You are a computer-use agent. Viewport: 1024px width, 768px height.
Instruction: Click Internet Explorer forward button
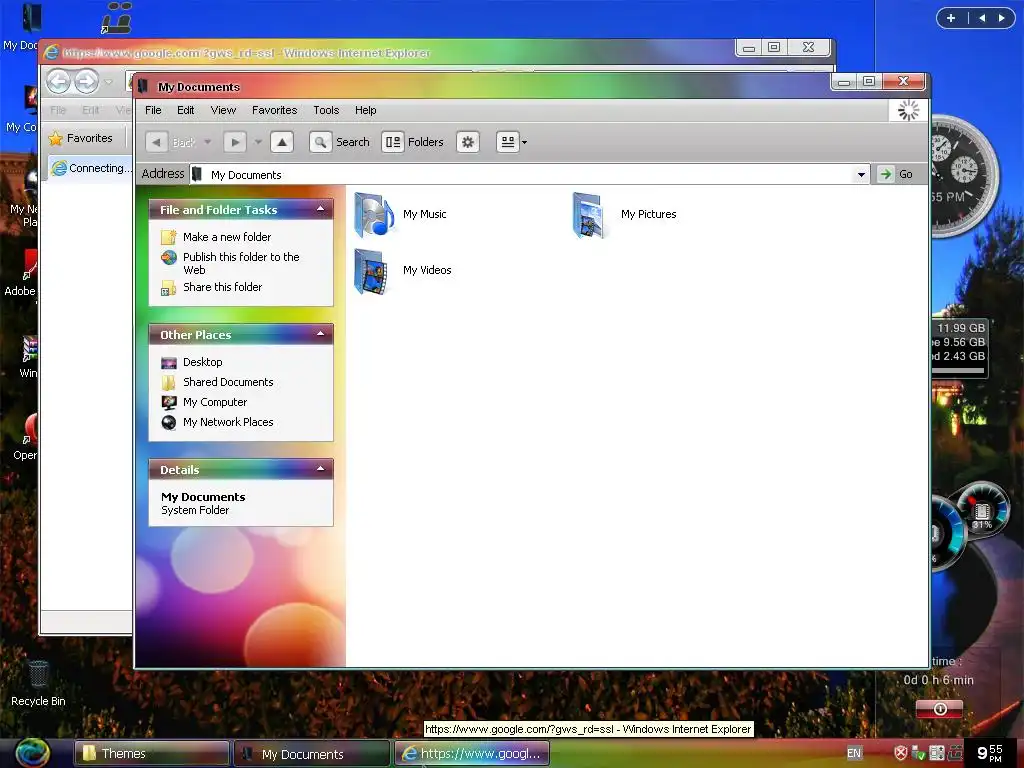point(86,82)
